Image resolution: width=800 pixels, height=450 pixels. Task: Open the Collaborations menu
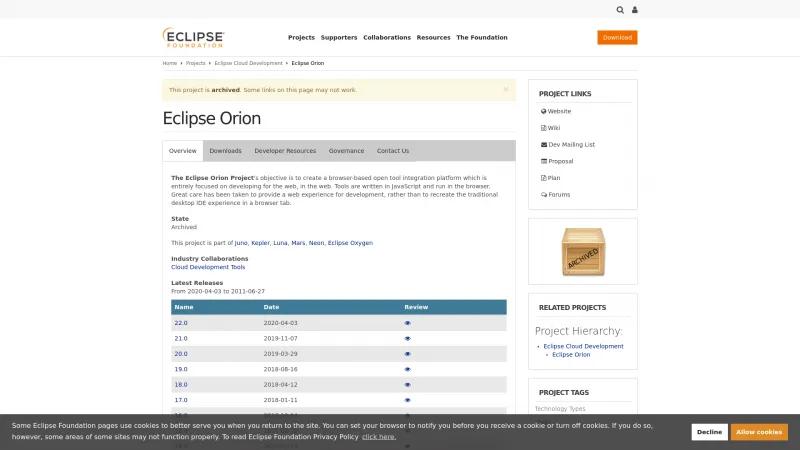click(x=387, y=37)
